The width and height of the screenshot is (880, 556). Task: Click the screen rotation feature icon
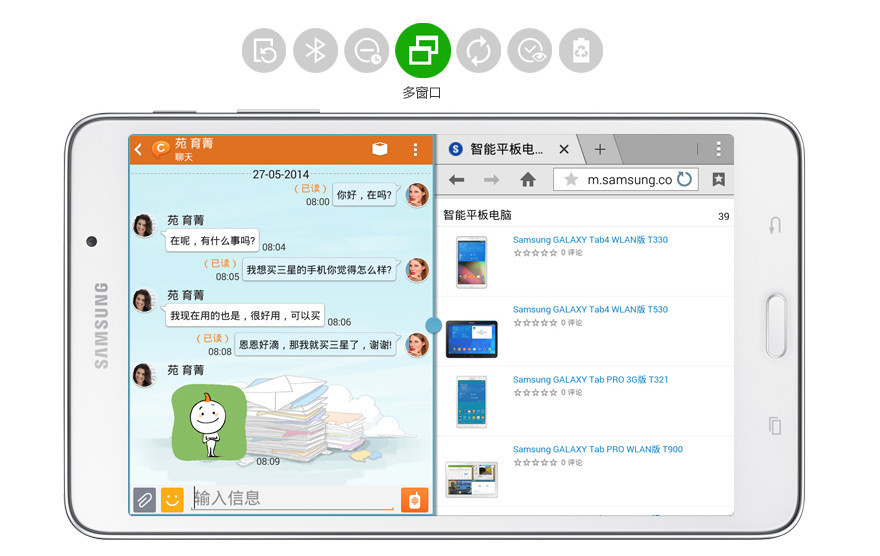264,51
